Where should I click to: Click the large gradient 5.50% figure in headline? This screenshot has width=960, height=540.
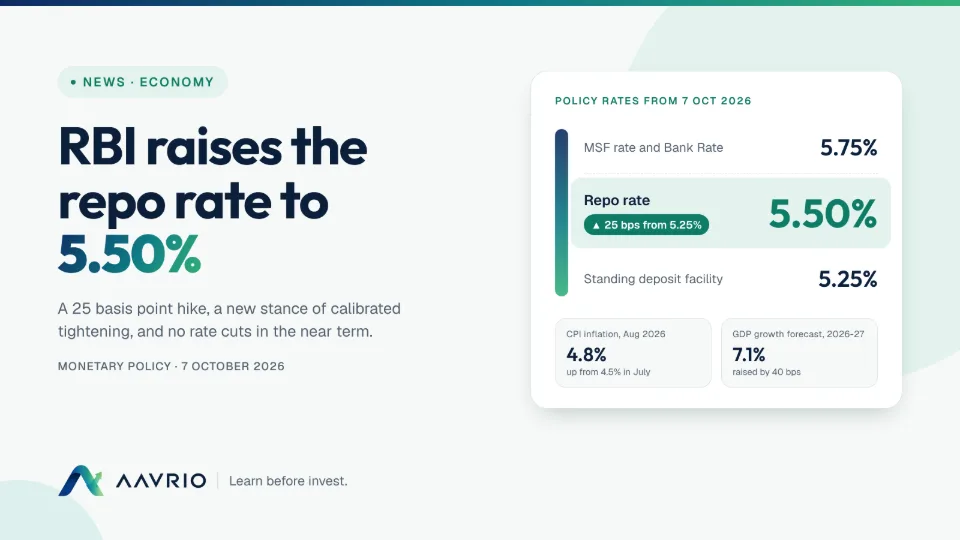click(x=129, y=254)
